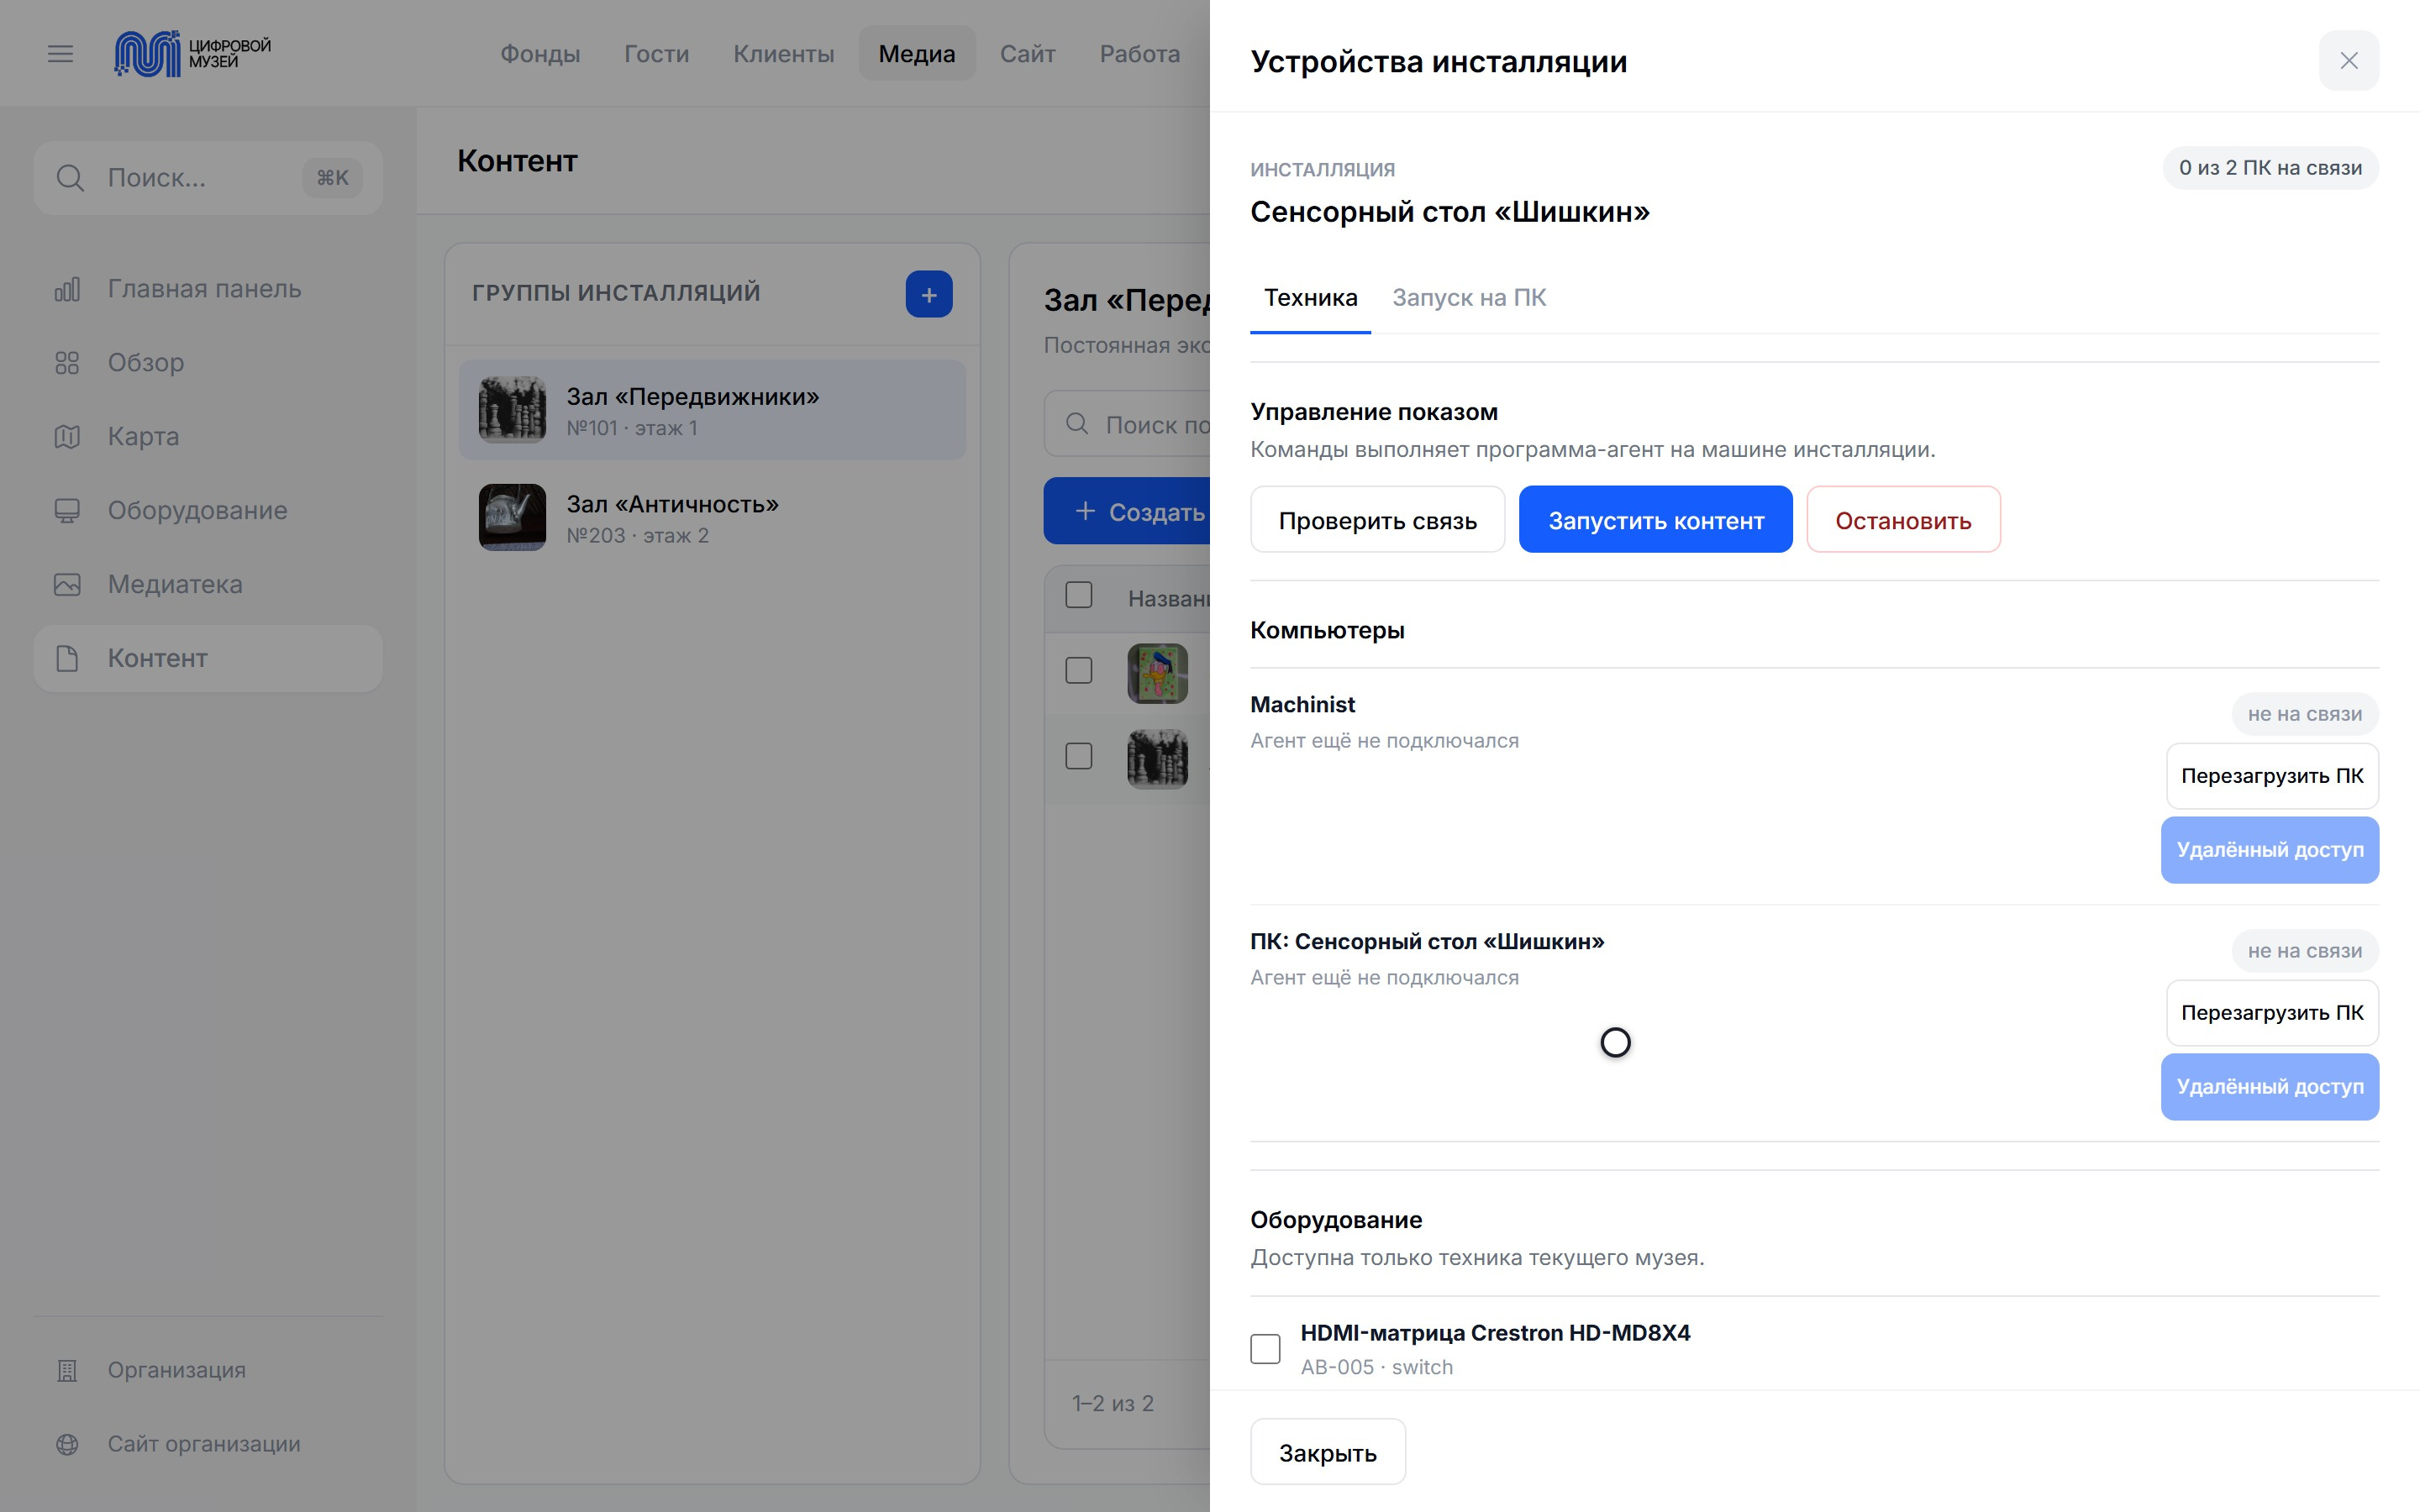Open the Фонды top menu

[540, 54]
